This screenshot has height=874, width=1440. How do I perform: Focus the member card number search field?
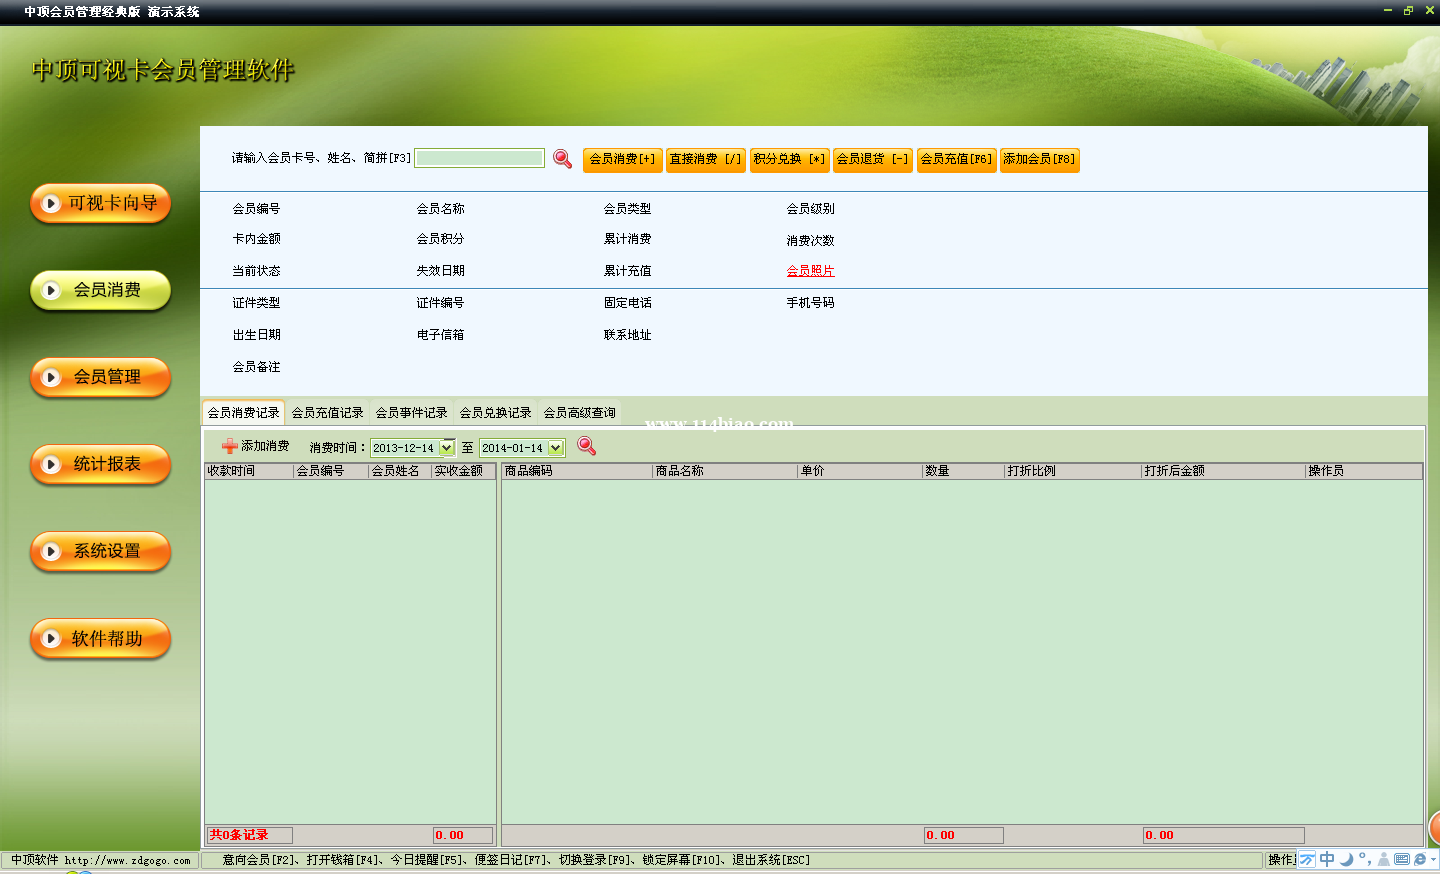pyautogui.click(x=480, y=158)
